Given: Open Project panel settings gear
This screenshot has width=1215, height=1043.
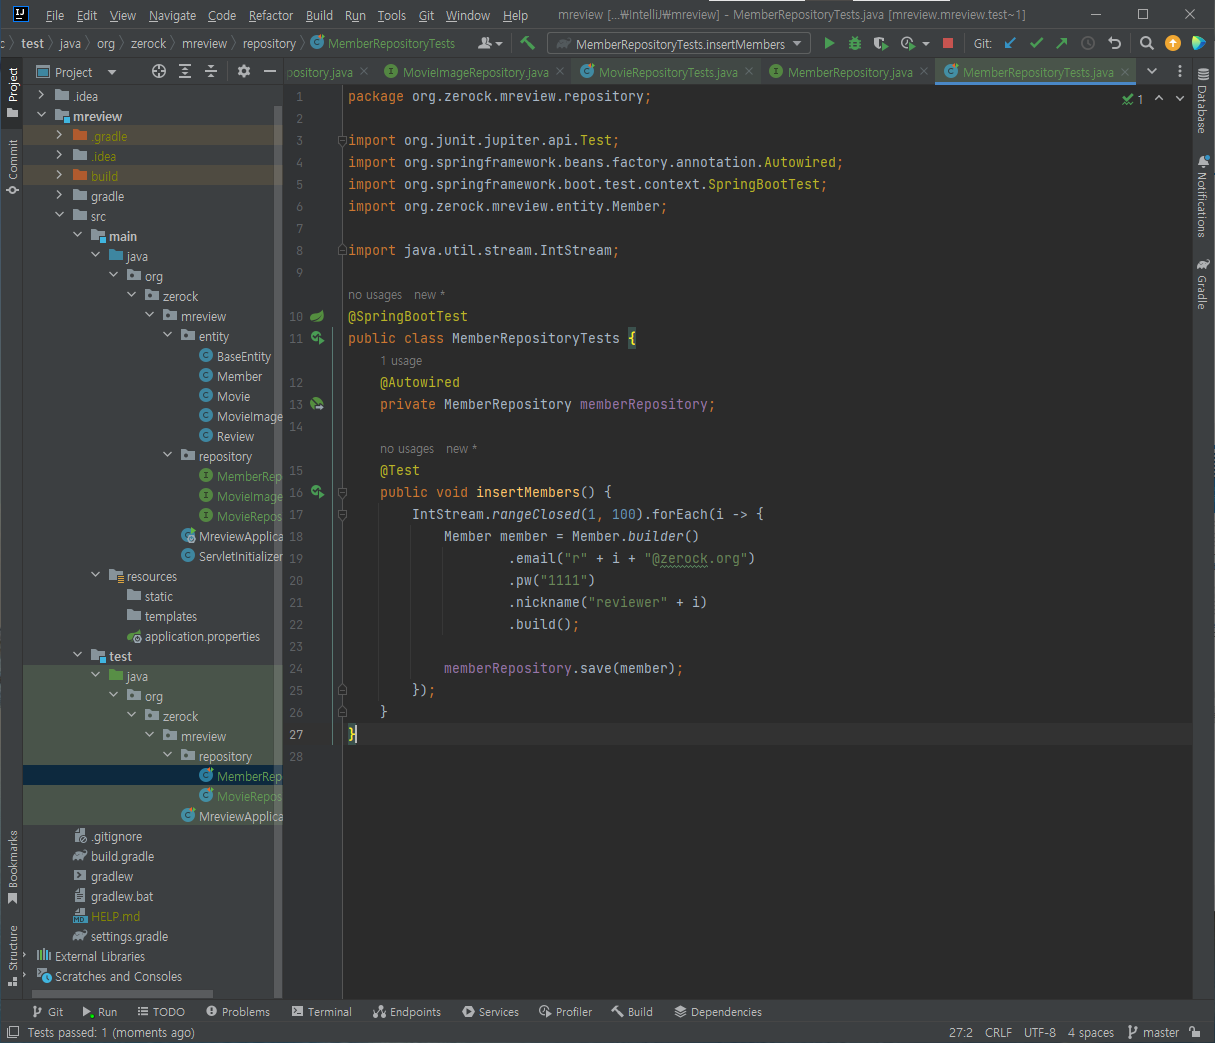Looking at the screenshot, I should coord(244,72).
